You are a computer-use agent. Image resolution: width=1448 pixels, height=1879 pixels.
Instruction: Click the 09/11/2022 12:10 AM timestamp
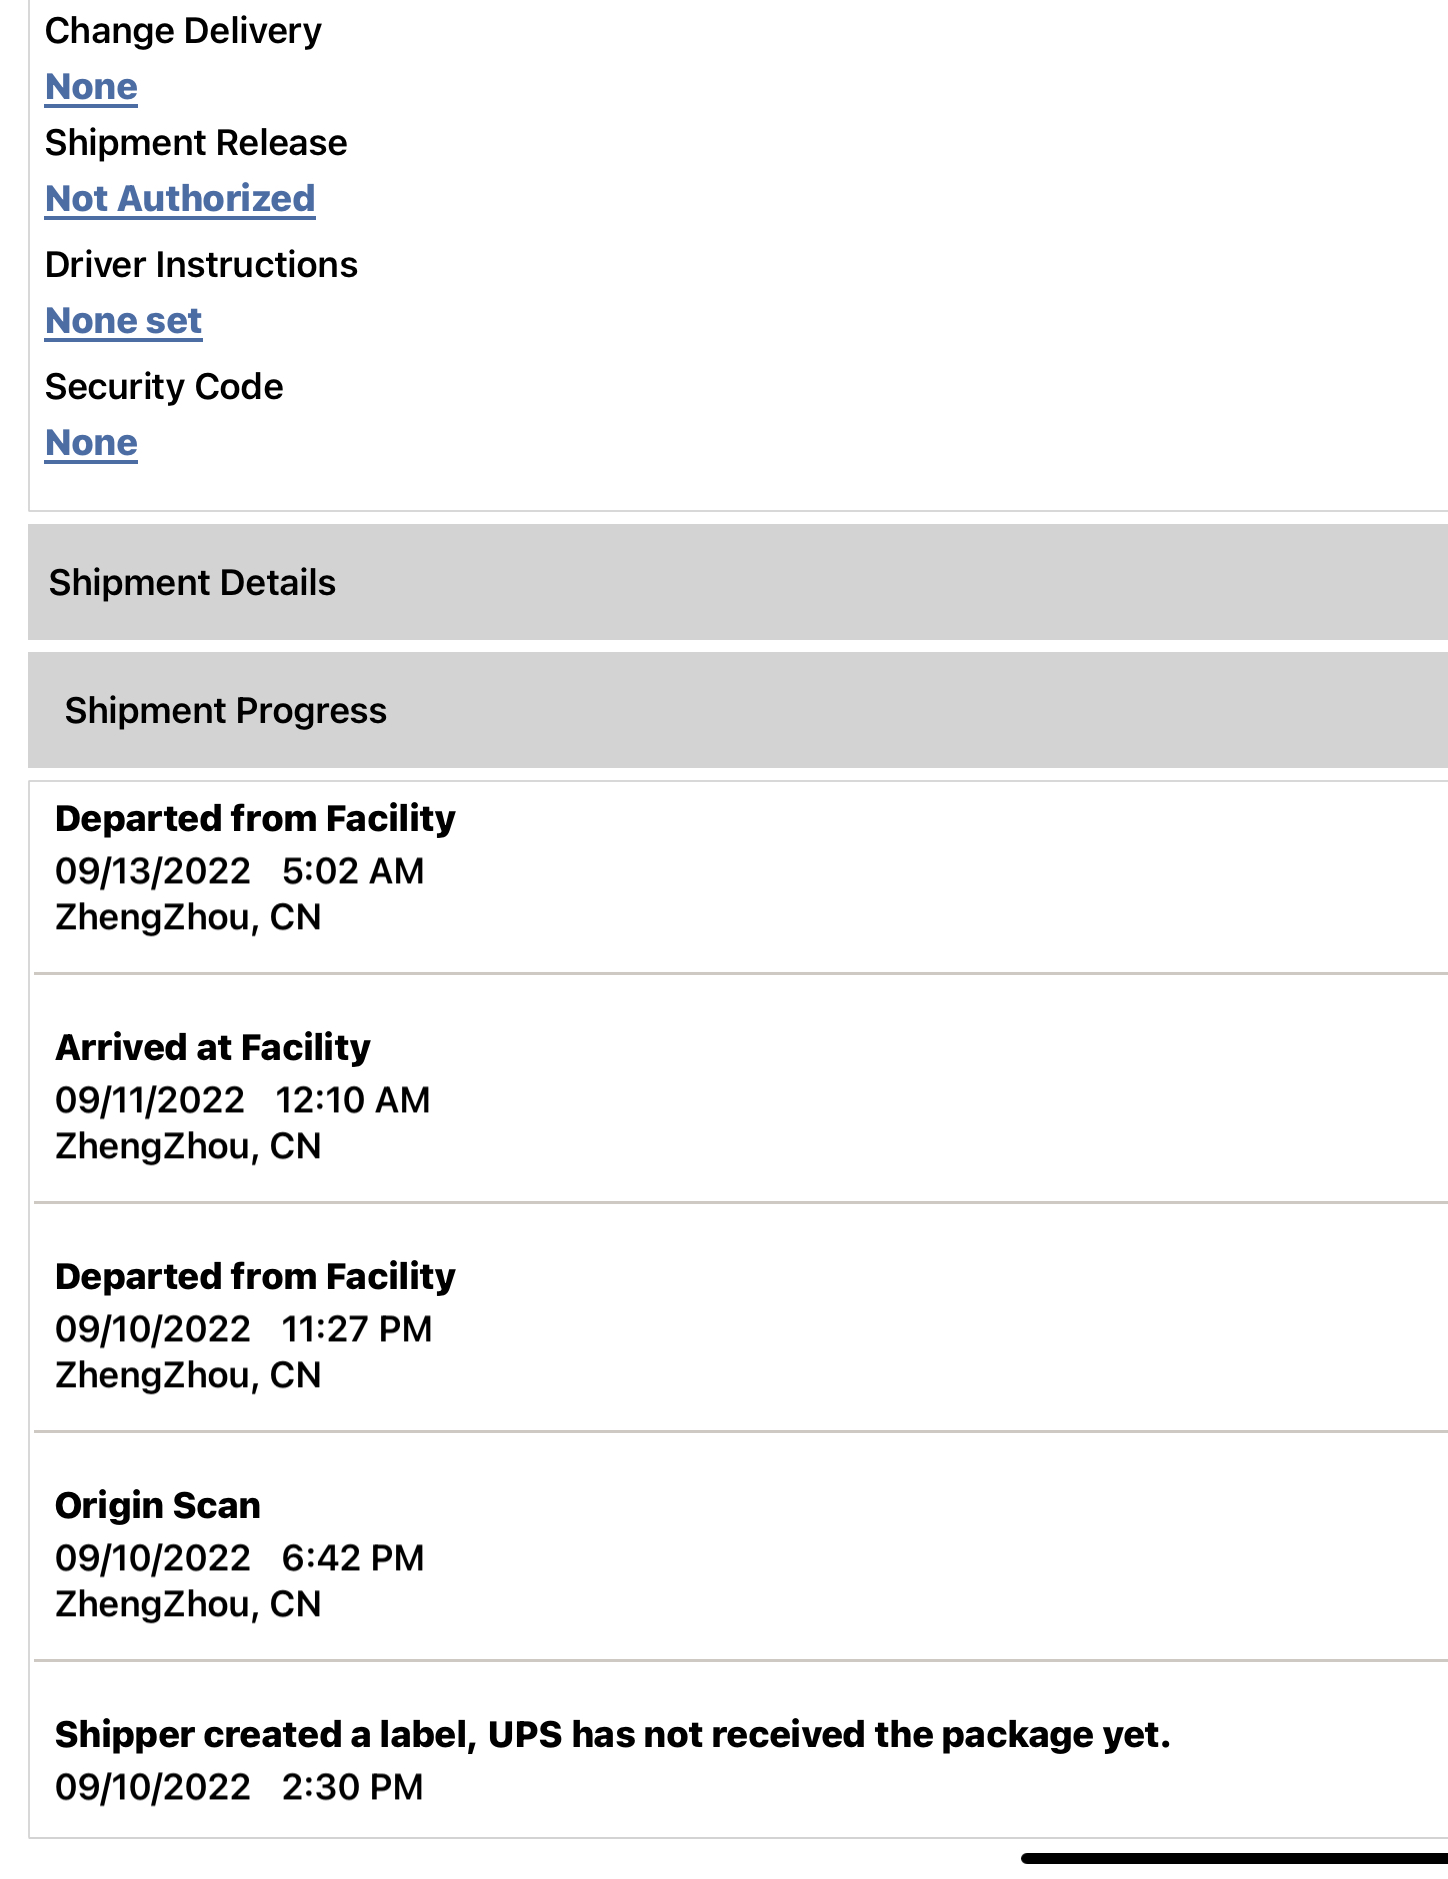pos(242,1100)
